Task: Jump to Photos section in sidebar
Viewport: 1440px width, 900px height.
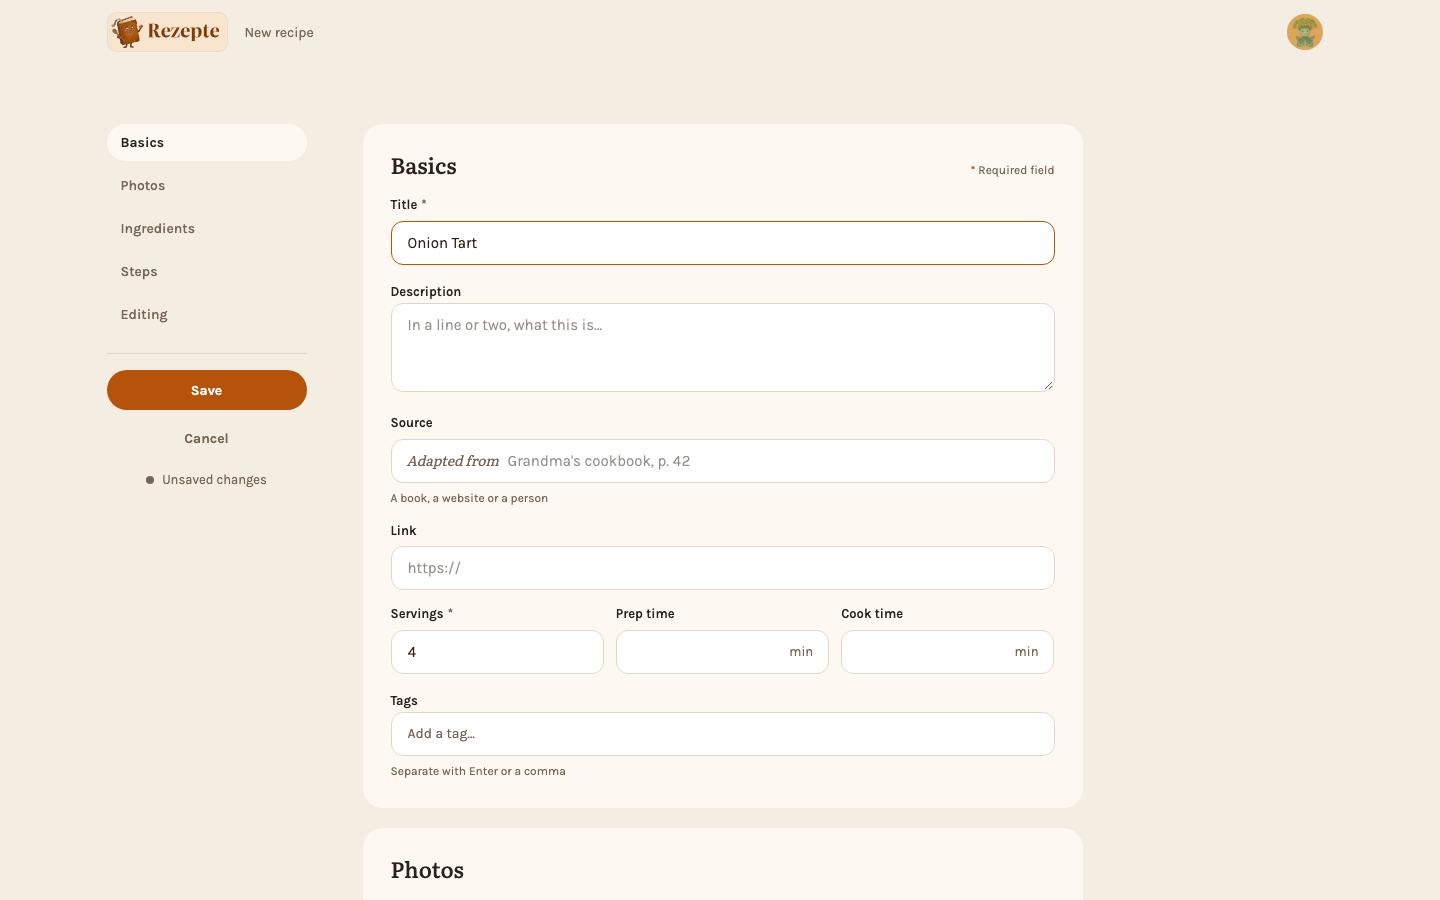Action: click(207, 186)
